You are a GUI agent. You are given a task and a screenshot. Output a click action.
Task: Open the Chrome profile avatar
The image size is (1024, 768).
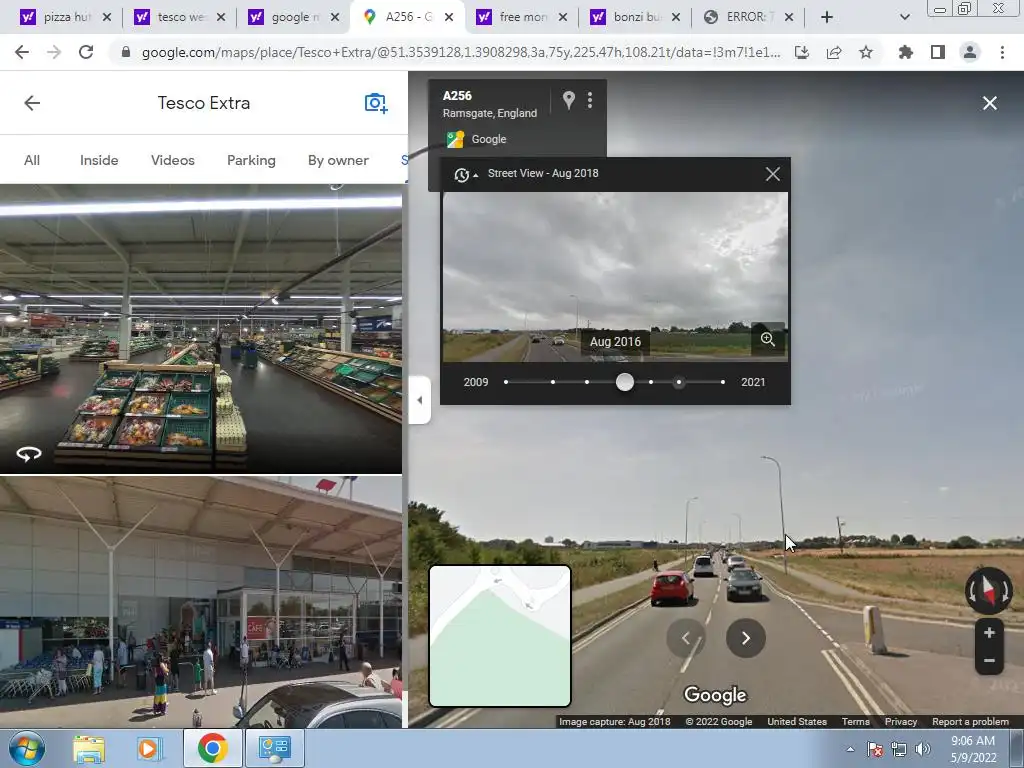coord(970,52)
